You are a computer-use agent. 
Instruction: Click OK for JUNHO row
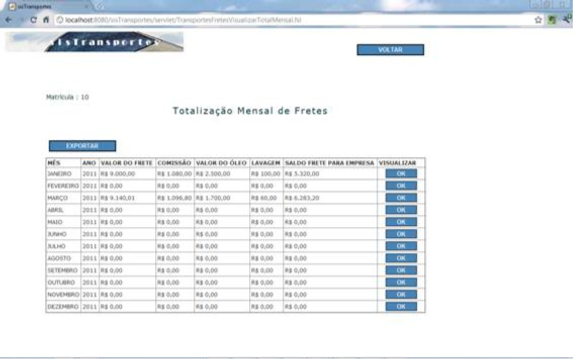tap(401, 234)
